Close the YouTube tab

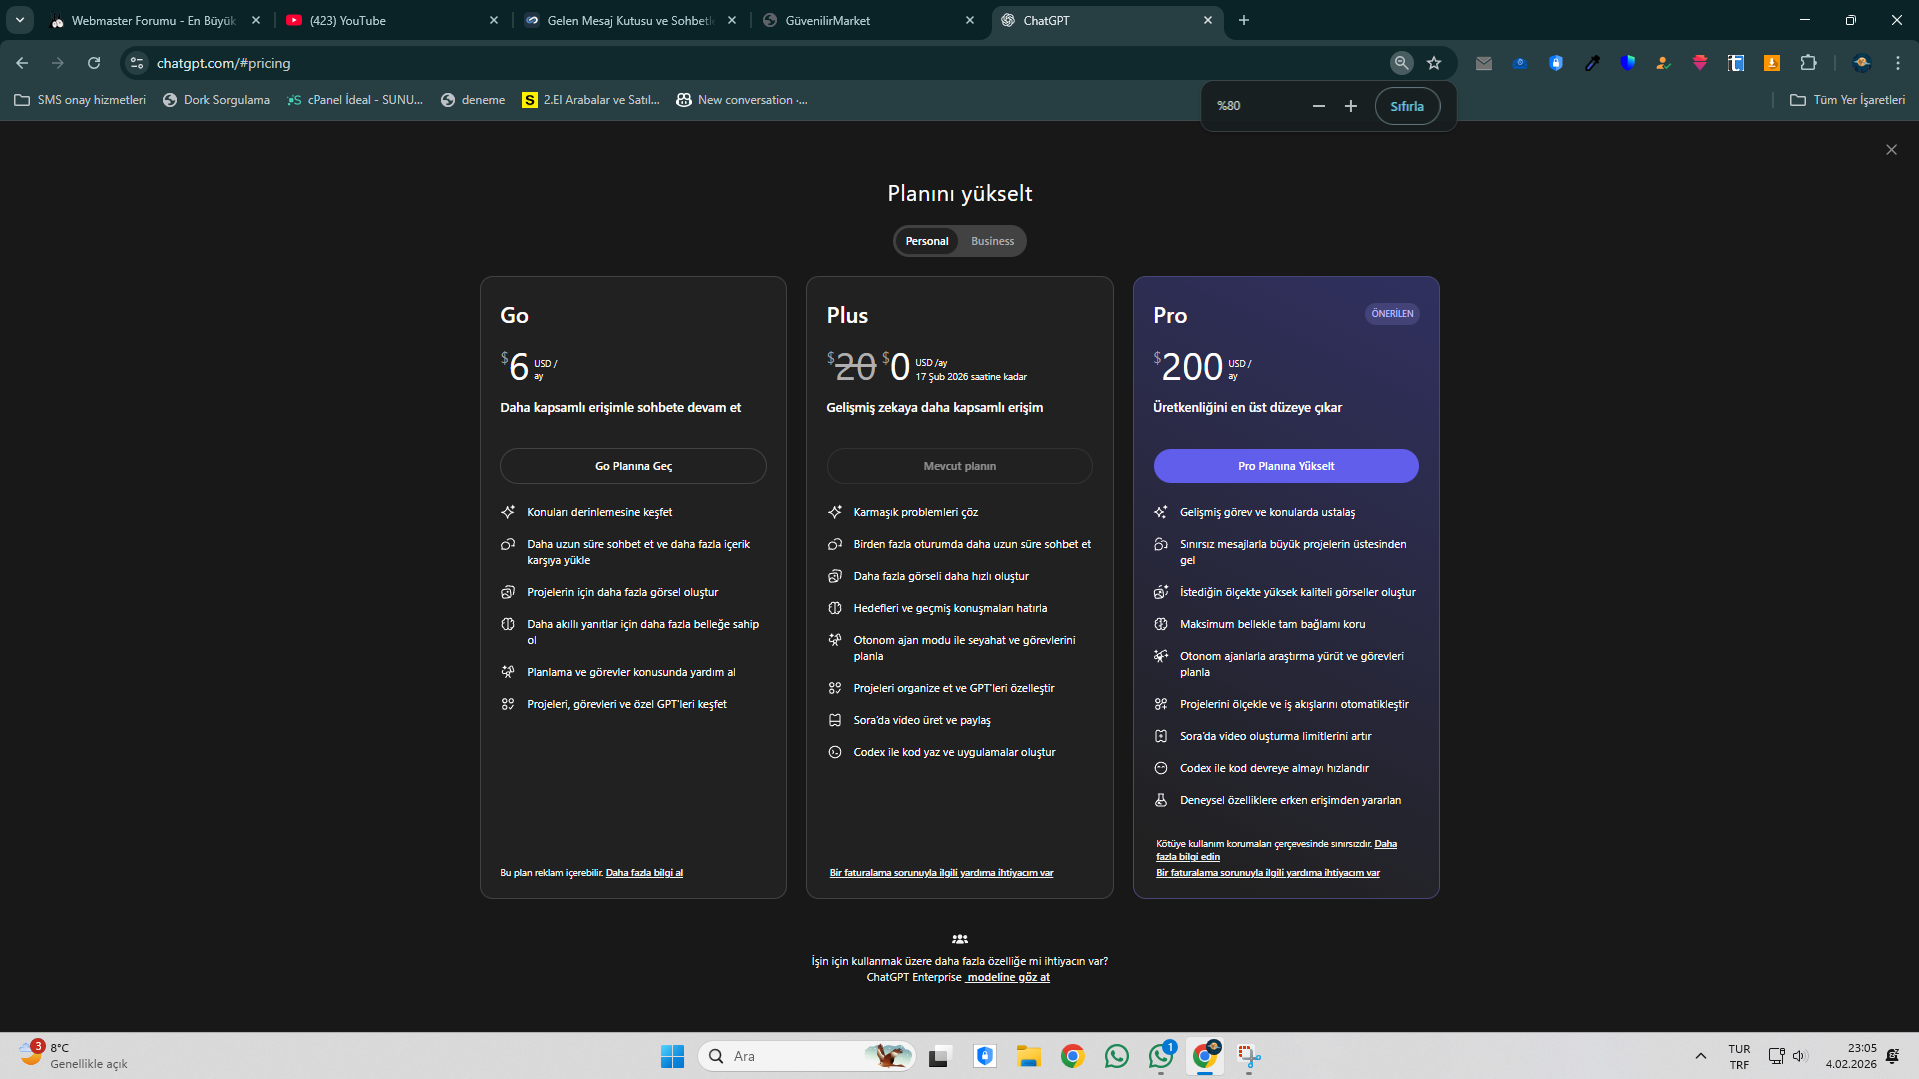pyautogui.click(x=494, y=20)
